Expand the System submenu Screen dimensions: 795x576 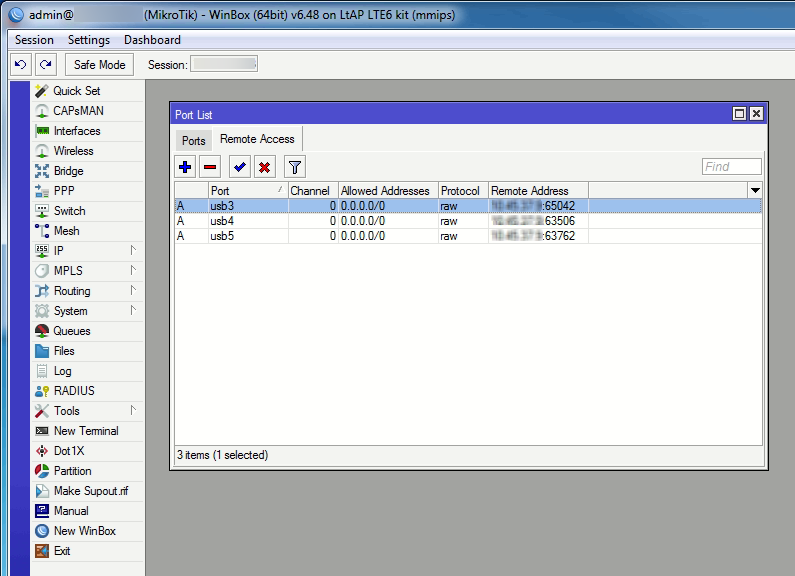click(x=133, y=310)
